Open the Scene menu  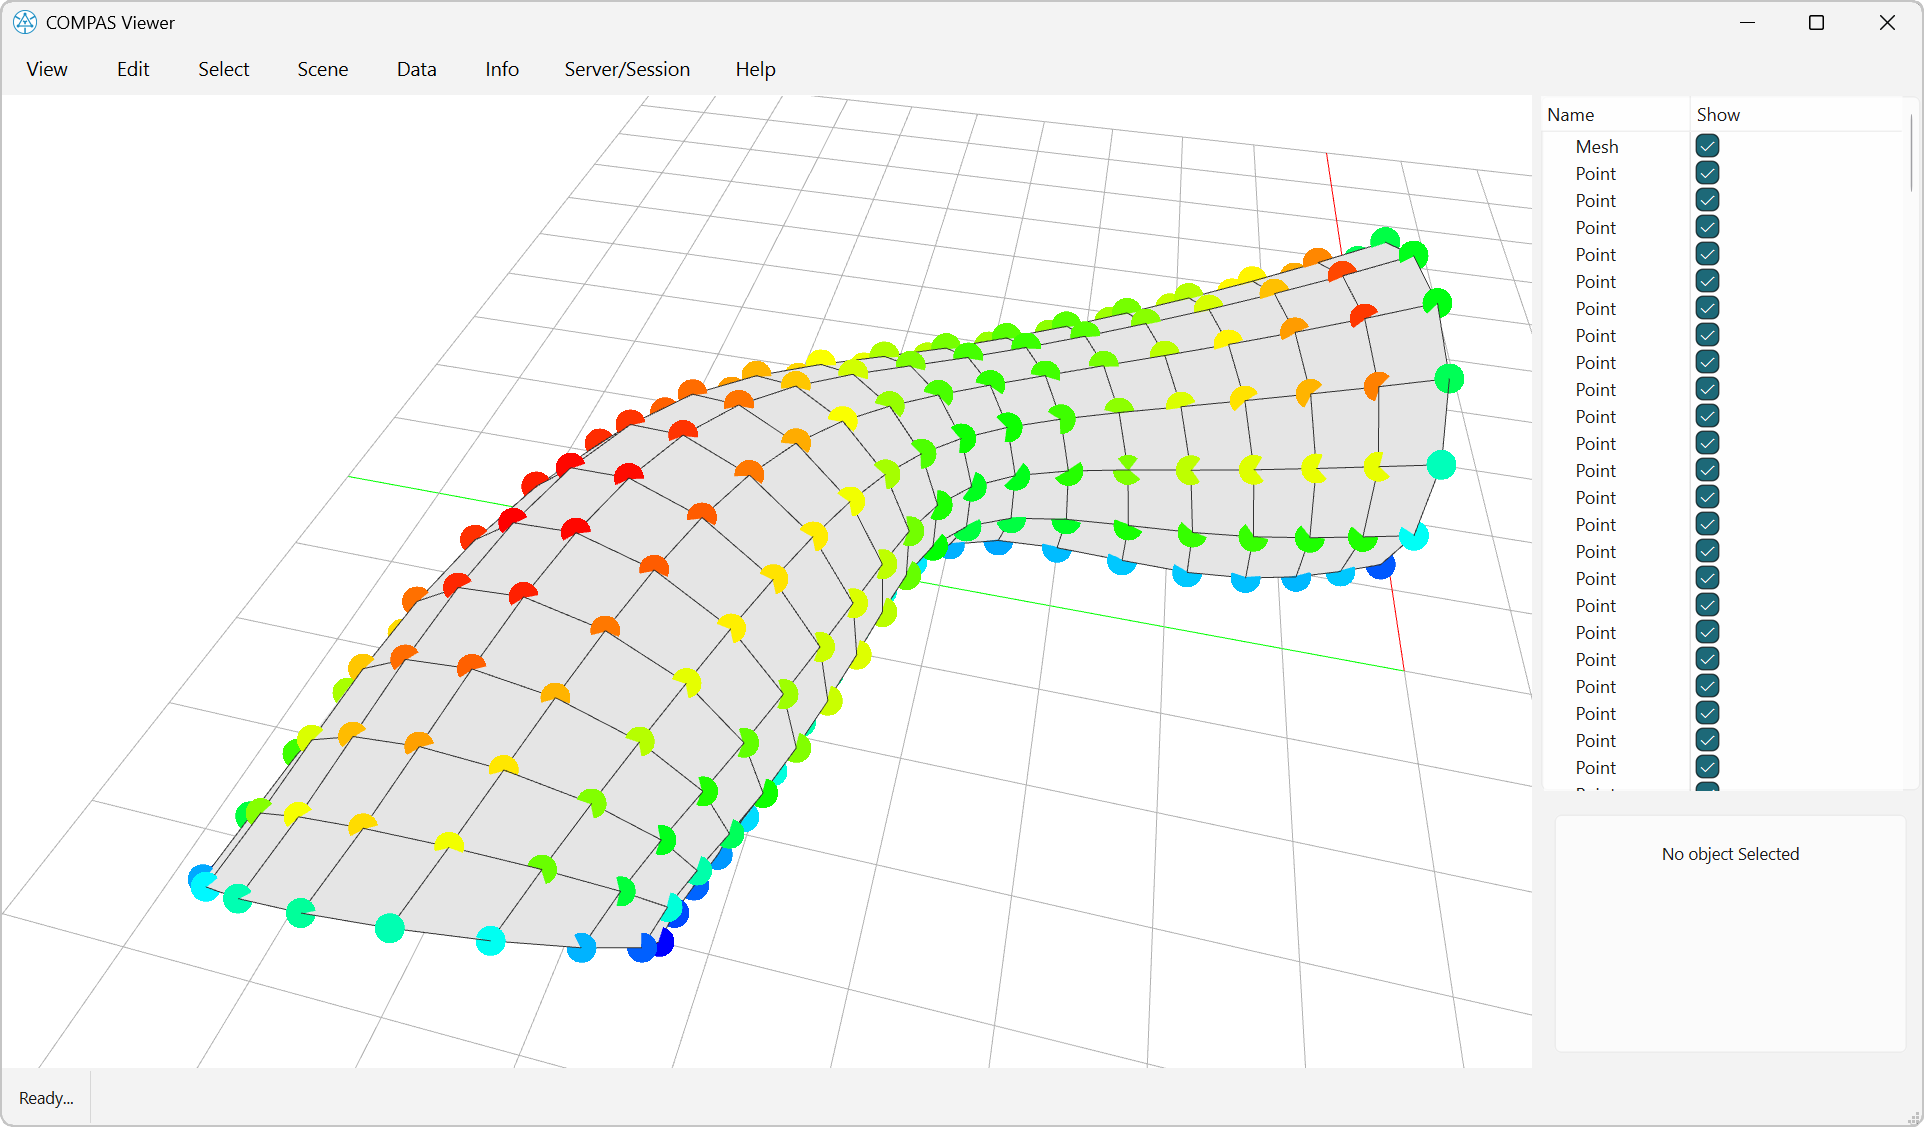(322, 69)
